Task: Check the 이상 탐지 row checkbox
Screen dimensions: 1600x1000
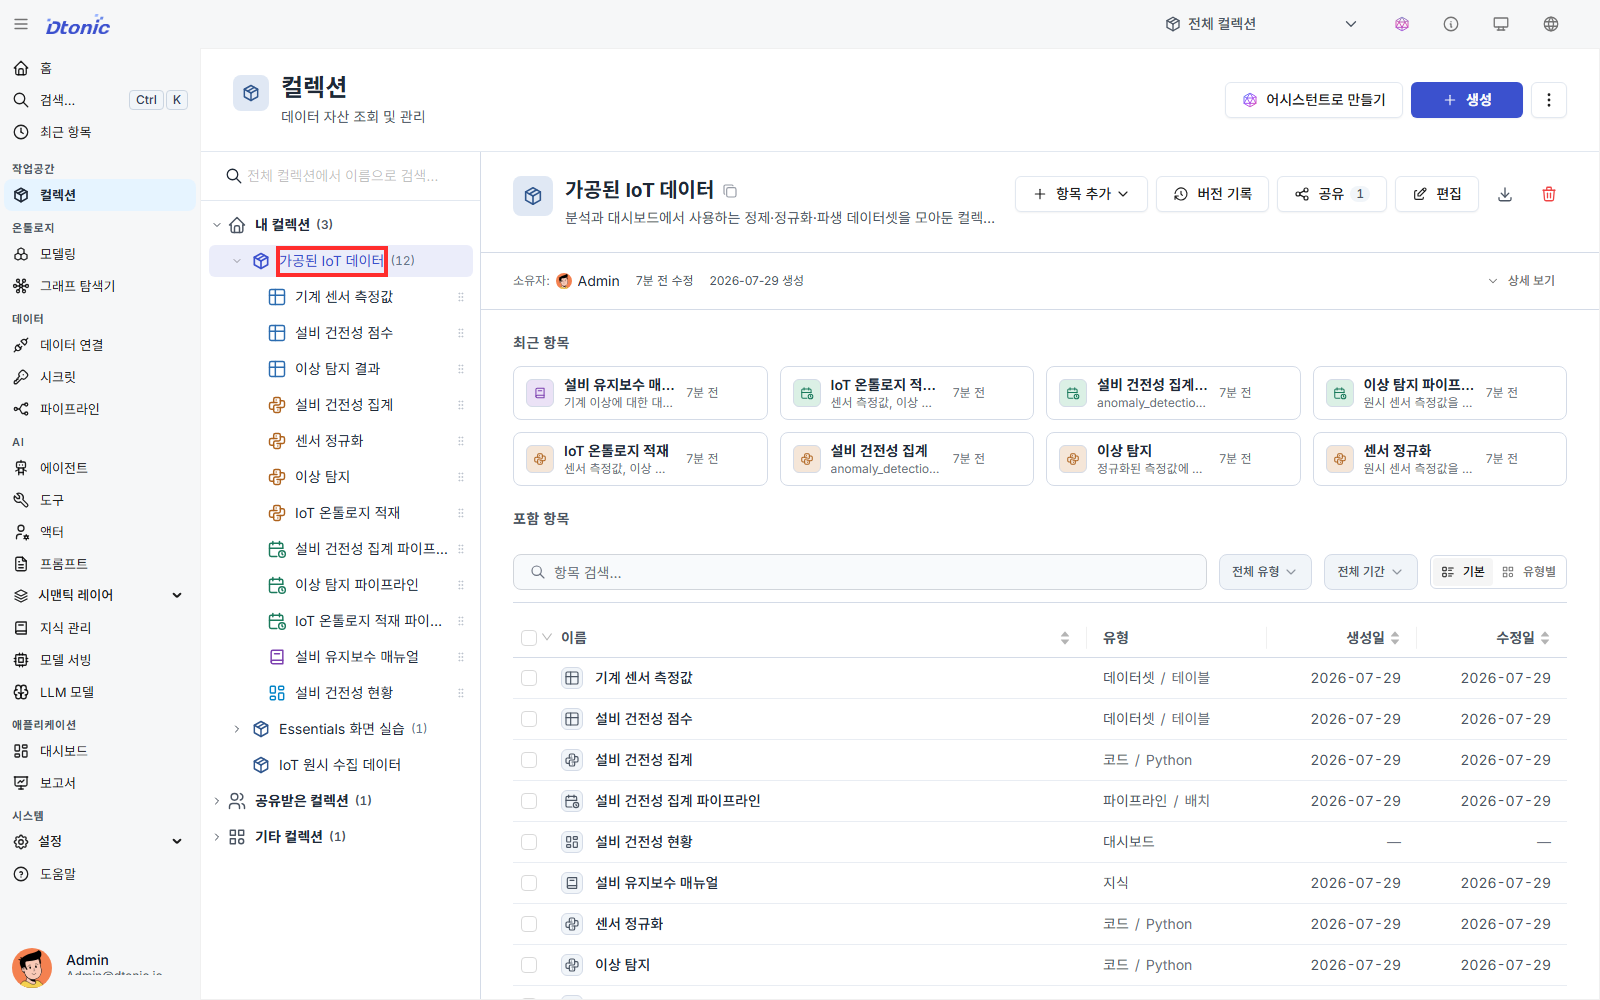Action: (x=529, y=965)
